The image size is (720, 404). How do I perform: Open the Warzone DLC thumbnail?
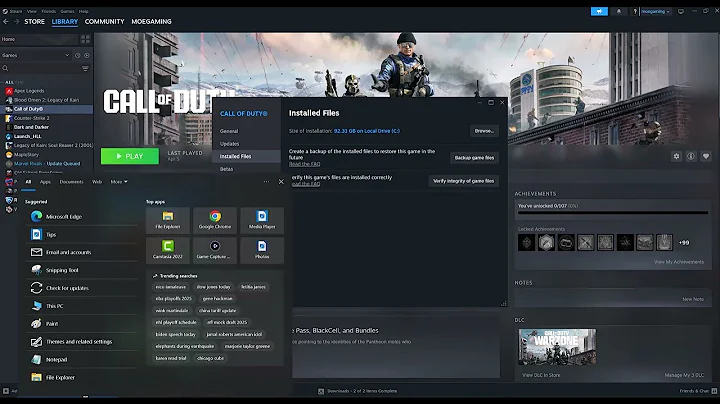(557, 347)
